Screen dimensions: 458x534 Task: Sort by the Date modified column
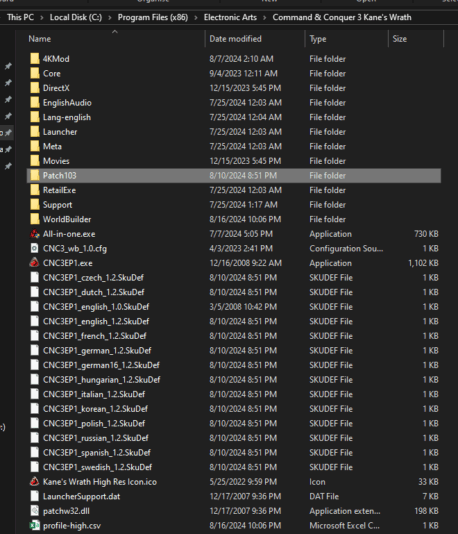[x=235, y=39]
